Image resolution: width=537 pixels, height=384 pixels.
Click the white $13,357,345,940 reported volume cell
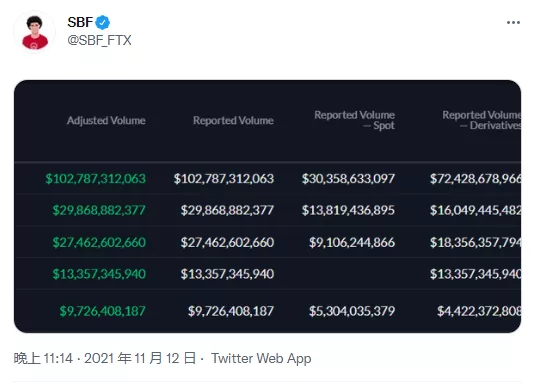coord(227,274)
